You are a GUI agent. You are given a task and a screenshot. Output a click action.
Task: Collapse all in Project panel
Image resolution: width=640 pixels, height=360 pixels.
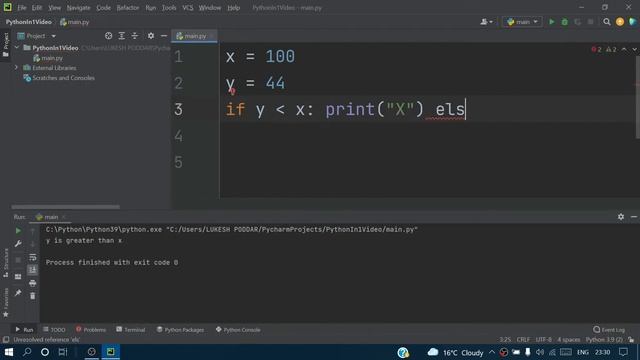[135, 36]
